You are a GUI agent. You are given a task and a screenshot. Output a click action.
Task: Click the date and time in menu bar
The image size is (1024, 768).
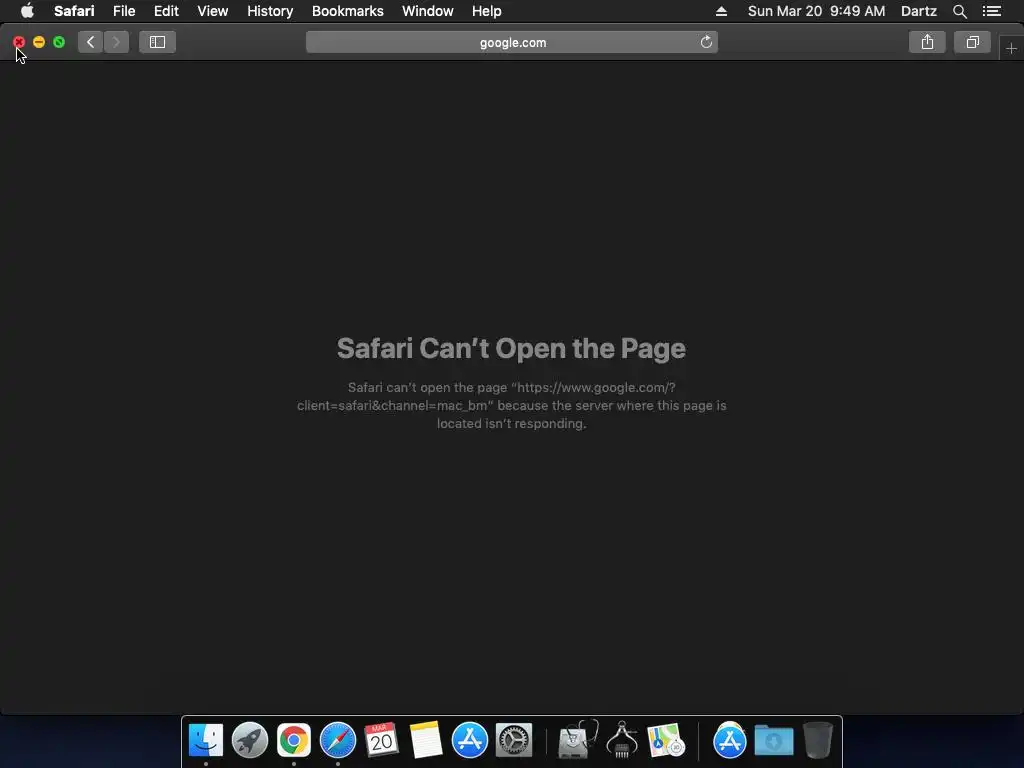tap(816, 11)
